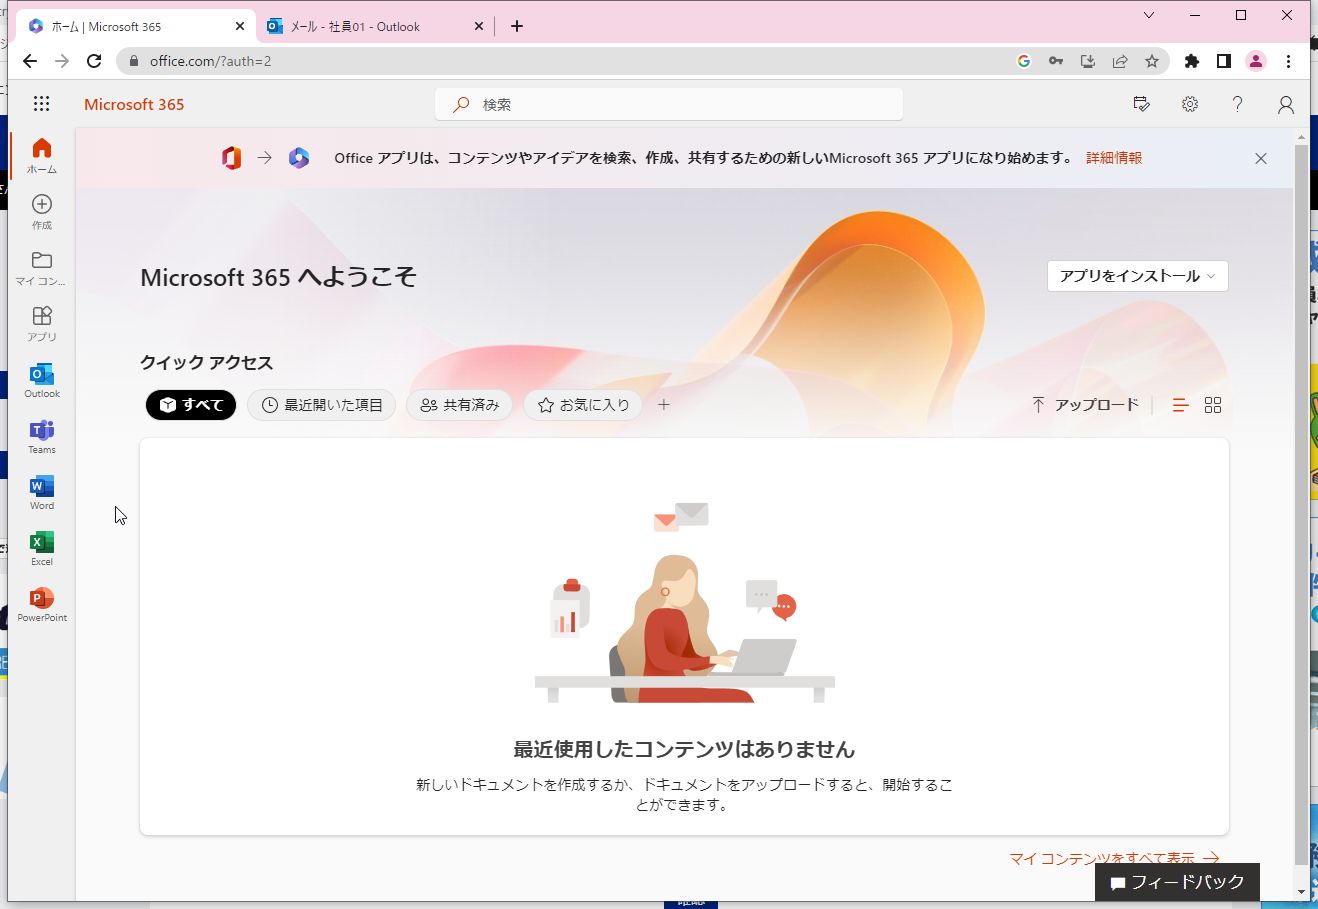
Task: Open the Create (作成) sidebar item
Action: (42, 212)
